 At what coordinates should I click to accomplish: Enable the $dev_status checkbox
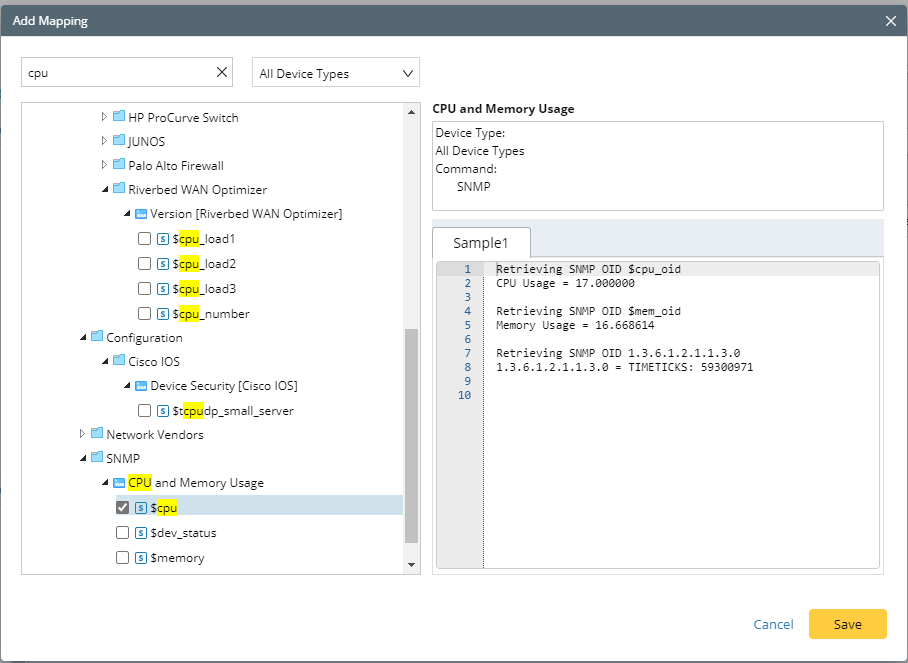pos(123,533)
